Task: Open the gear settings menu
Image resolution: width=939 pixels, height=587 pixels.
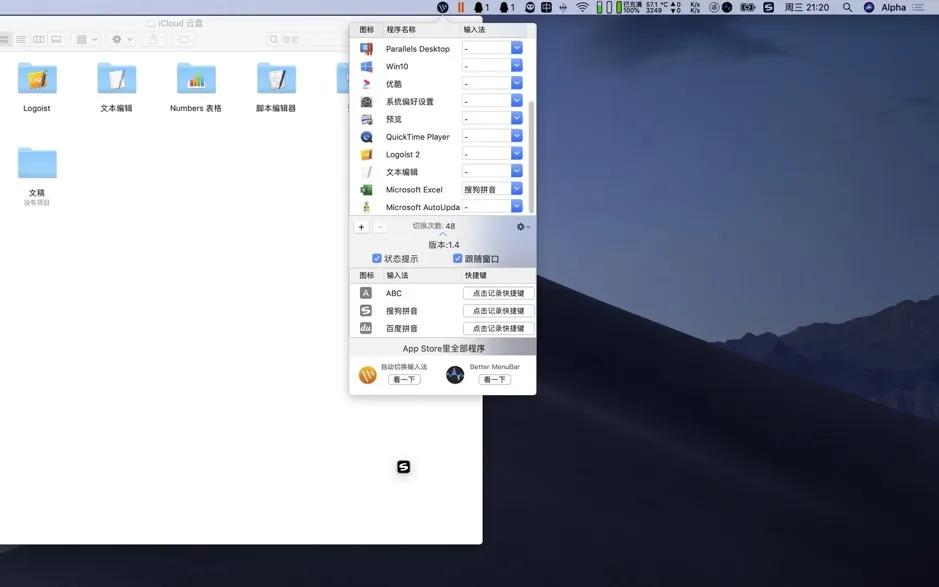Action: tap(521, 226)
